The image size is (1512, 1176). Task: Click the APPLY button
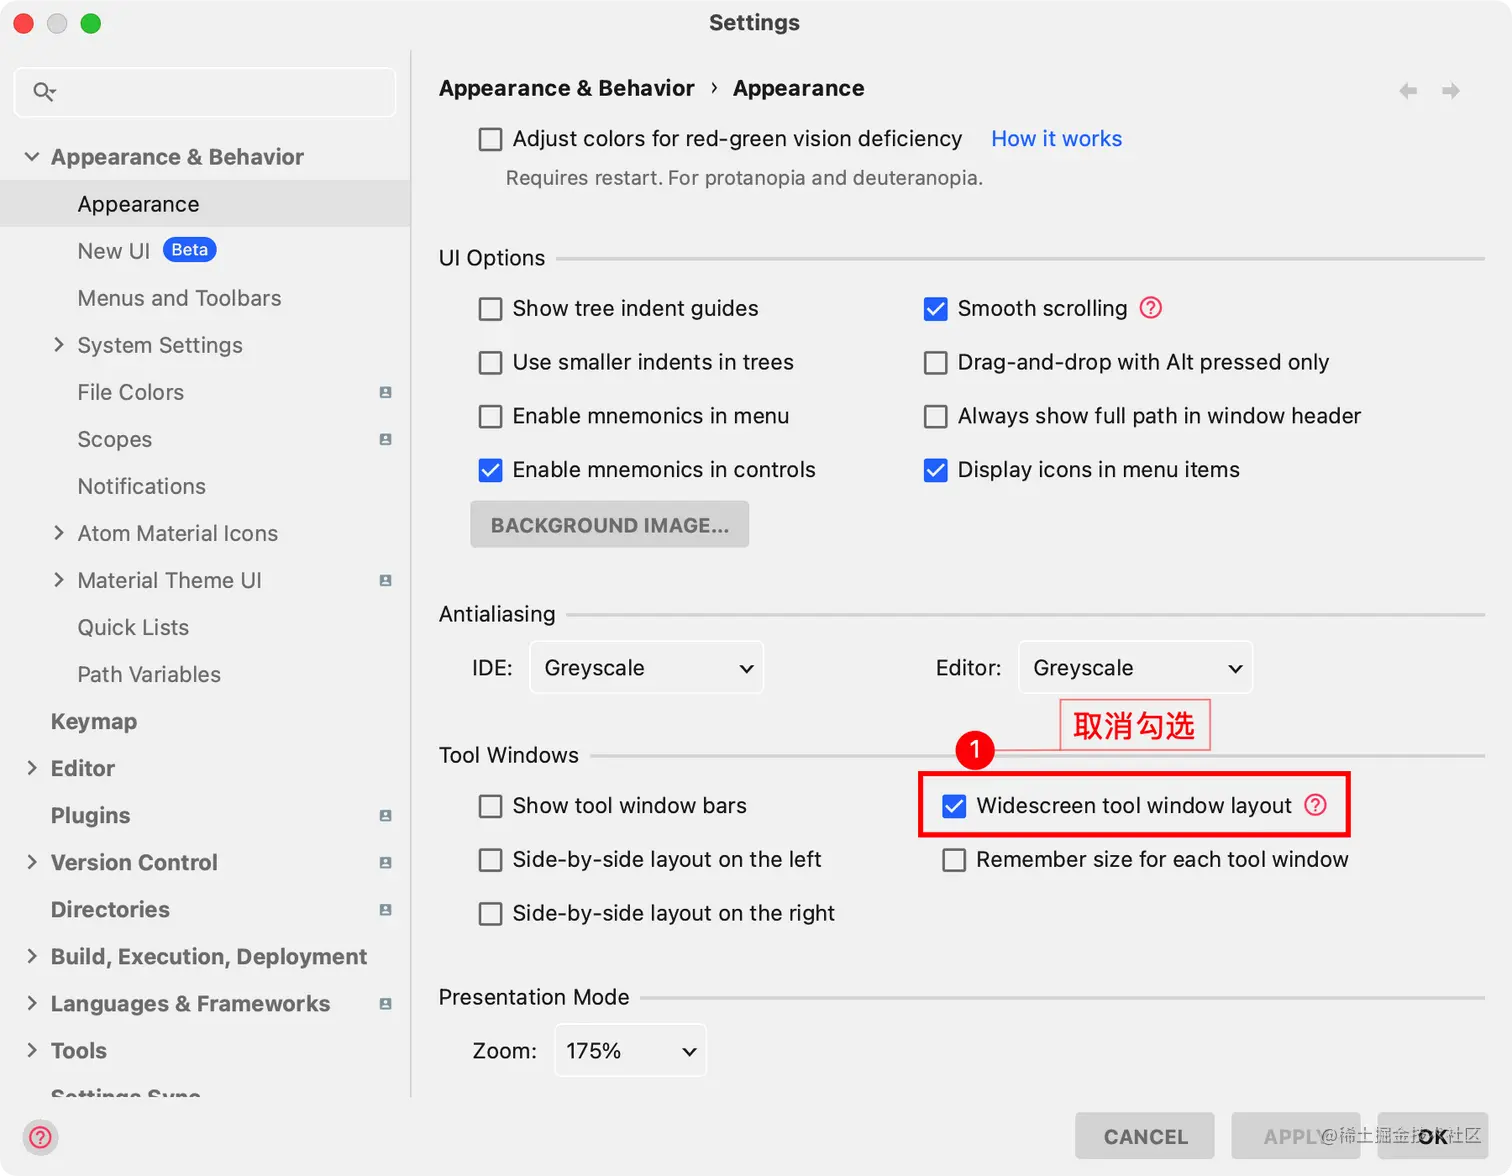[x=1295, y=1137]
